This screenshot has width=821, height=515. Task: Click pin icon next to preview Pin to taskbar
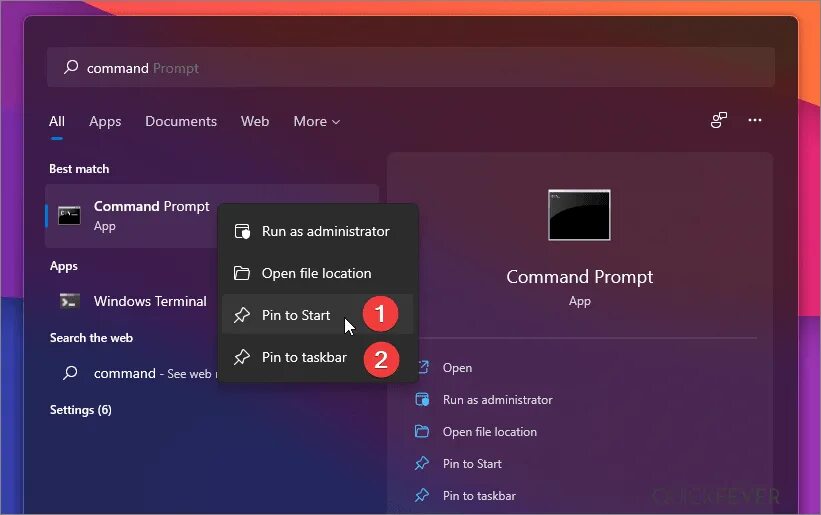click(422, 496)
